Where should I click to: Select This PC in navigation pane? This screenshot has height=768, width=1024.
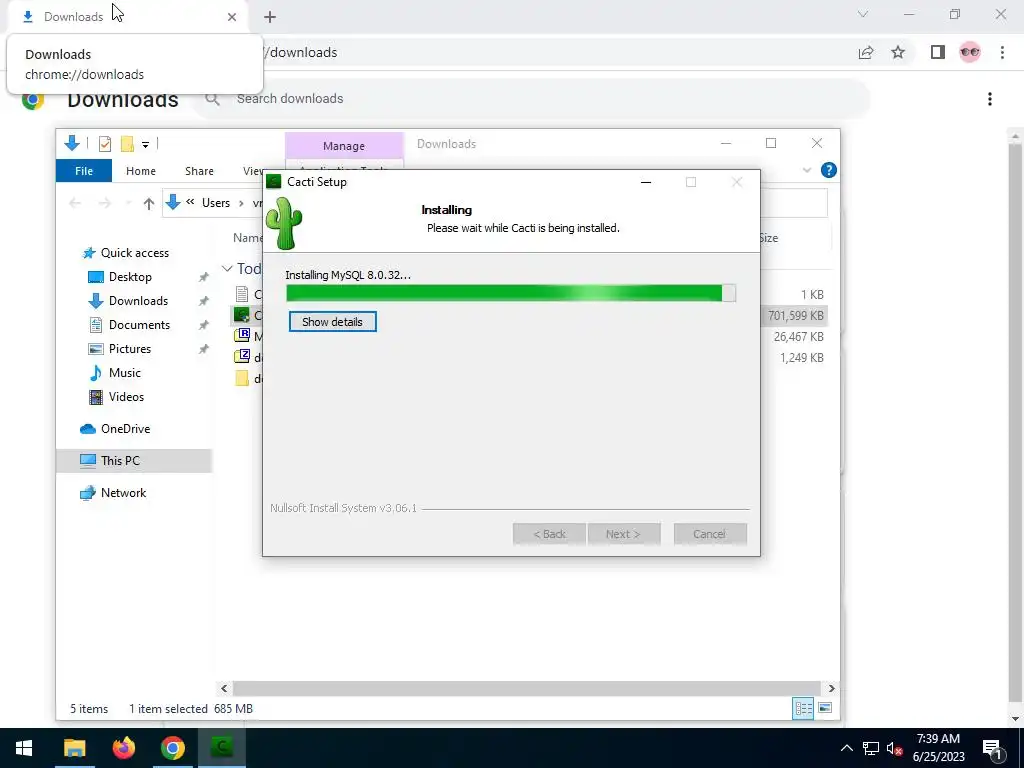coord(134,461)
